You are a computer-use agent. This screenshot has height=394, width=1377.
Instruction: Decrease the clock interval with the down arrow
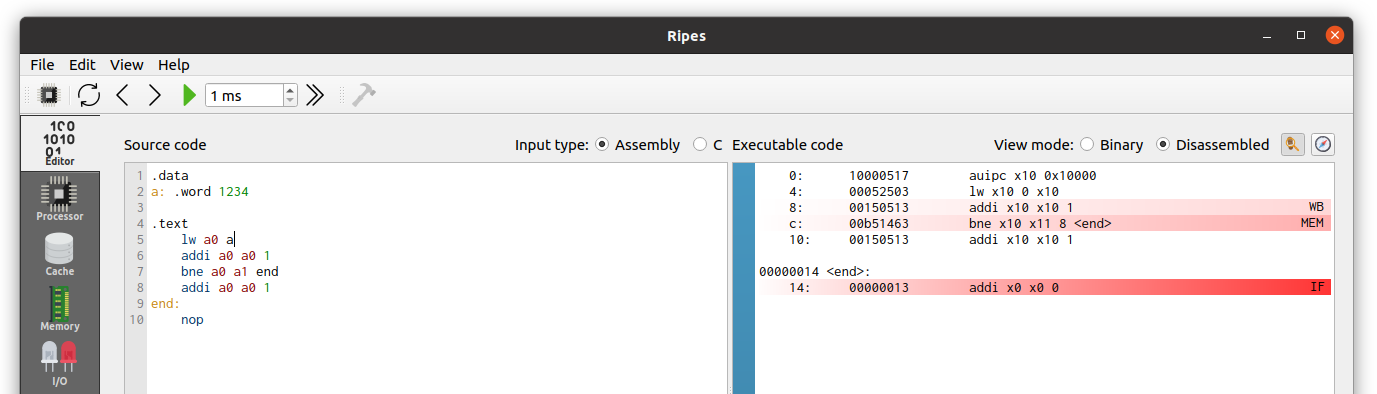(290, 101)
